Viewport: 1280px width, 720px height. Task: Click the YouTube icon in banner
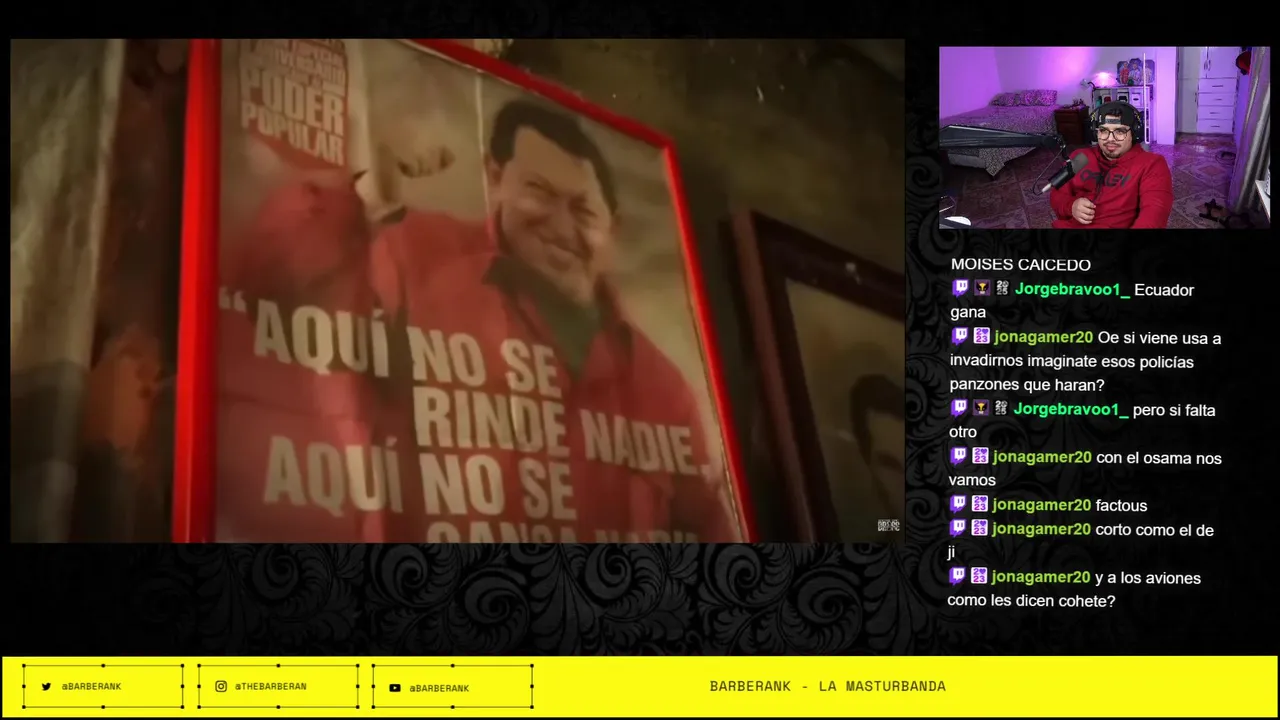tap(395, 688)
